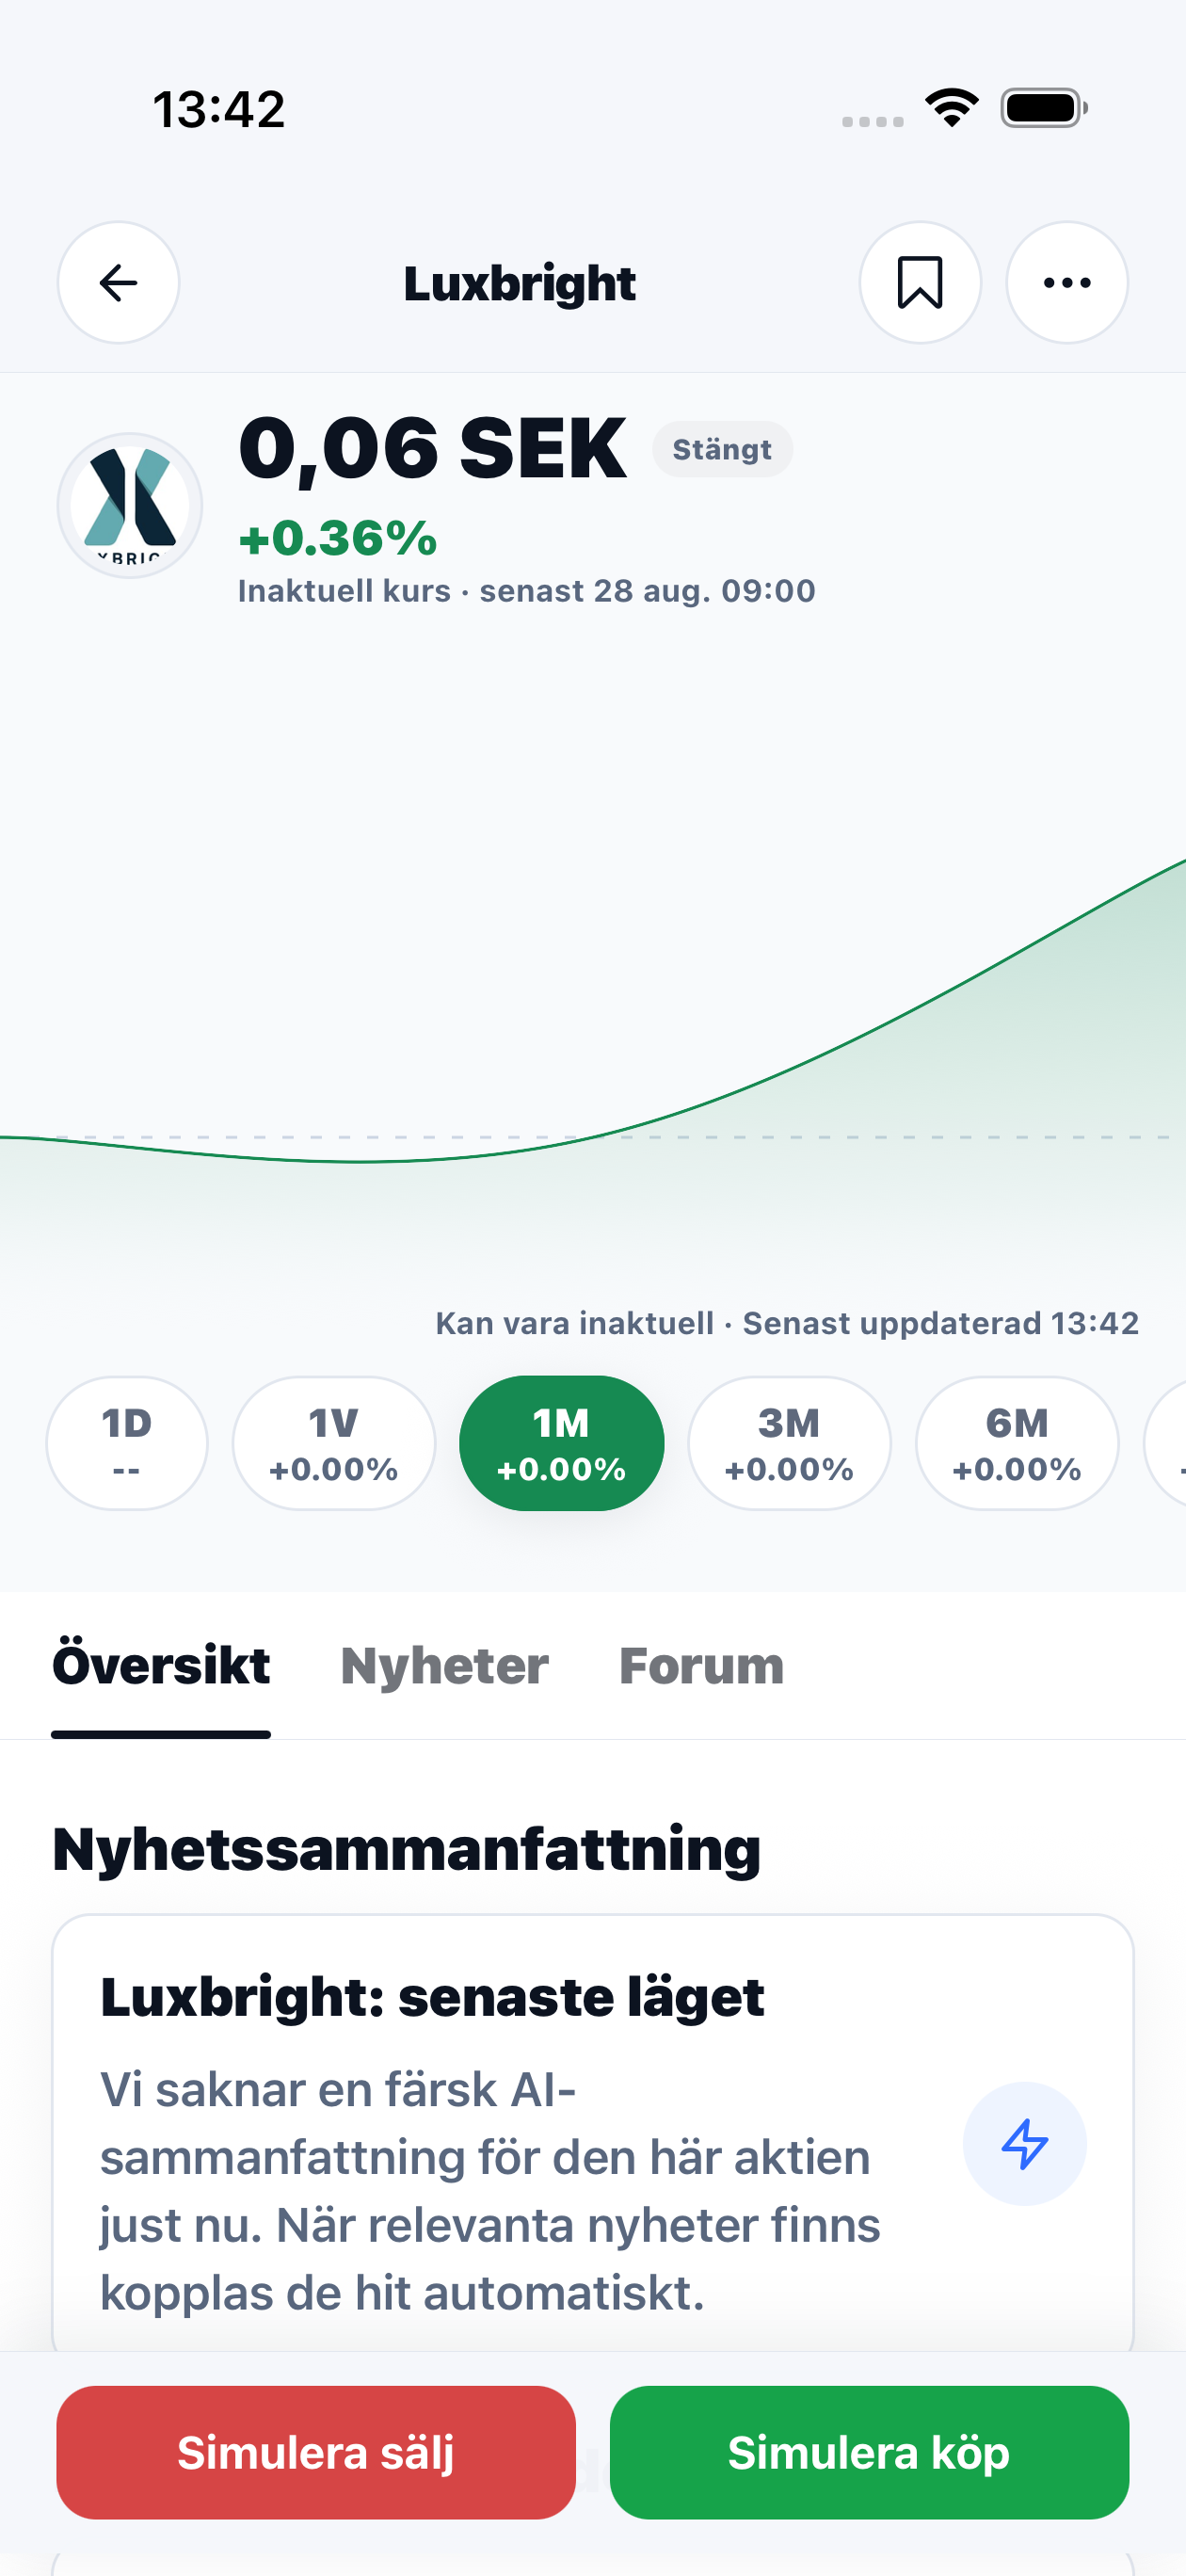Tap the back arrow button
Viewport: 1186px width, 2576px height.
point(118,283)
